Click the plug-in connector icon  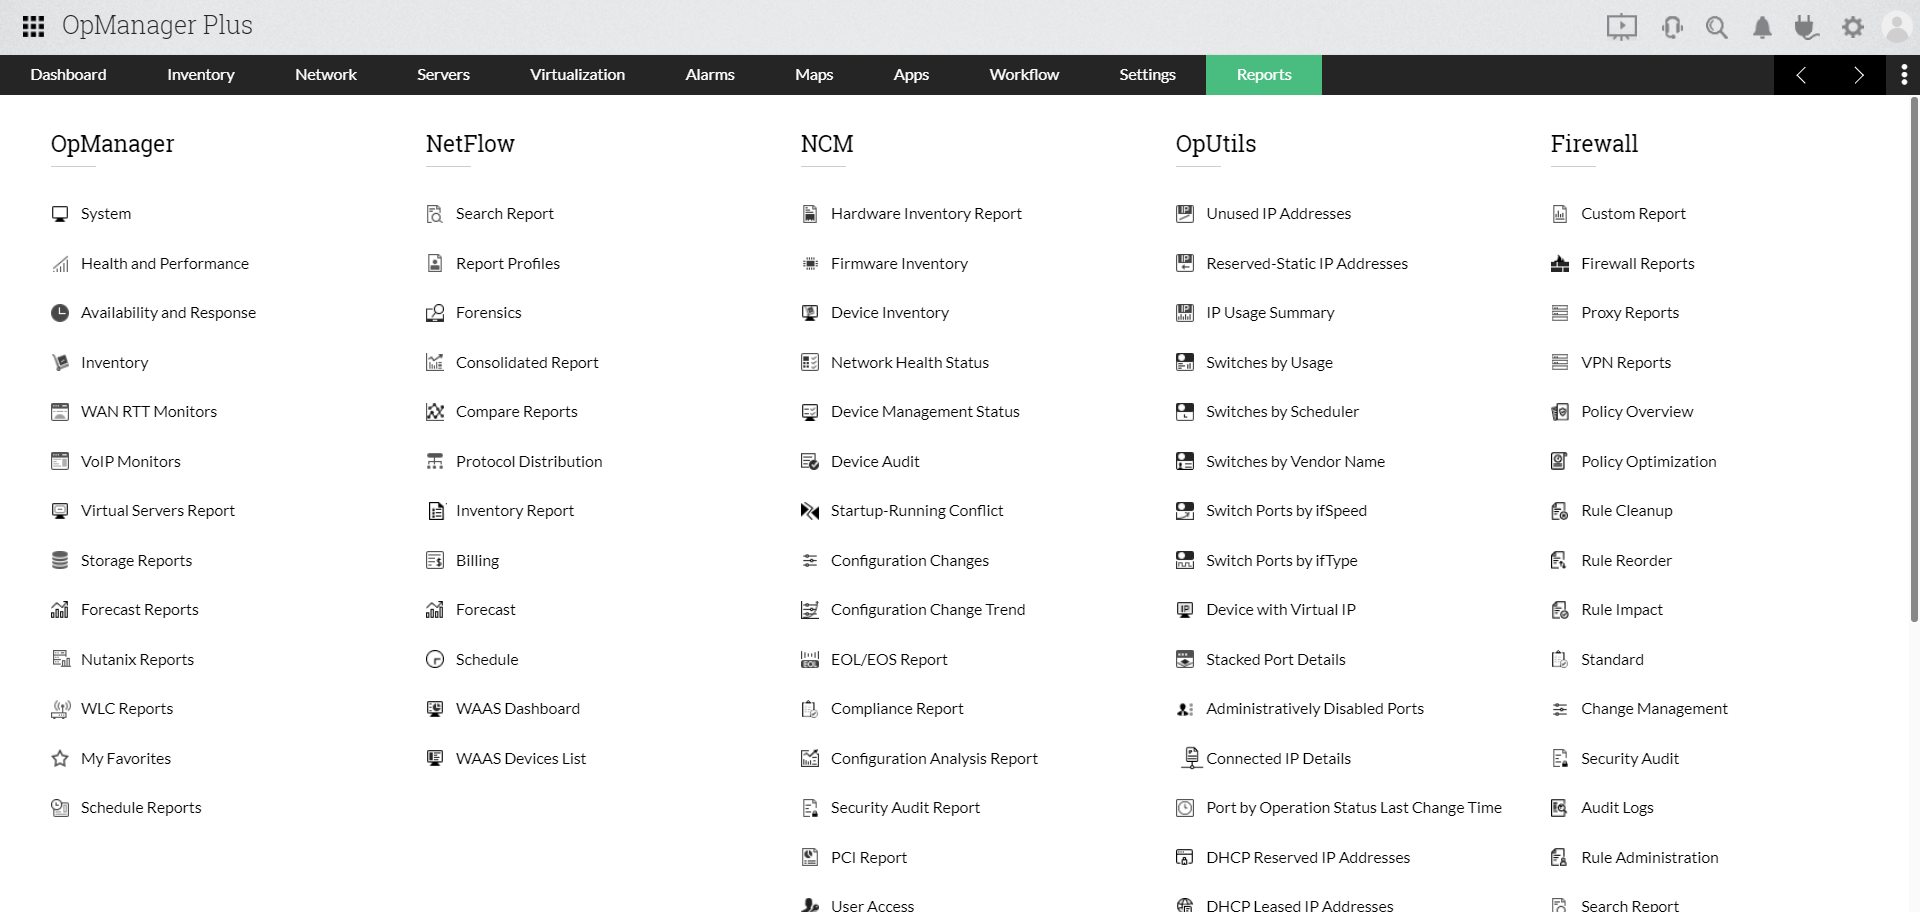(x=1807, y=27)
